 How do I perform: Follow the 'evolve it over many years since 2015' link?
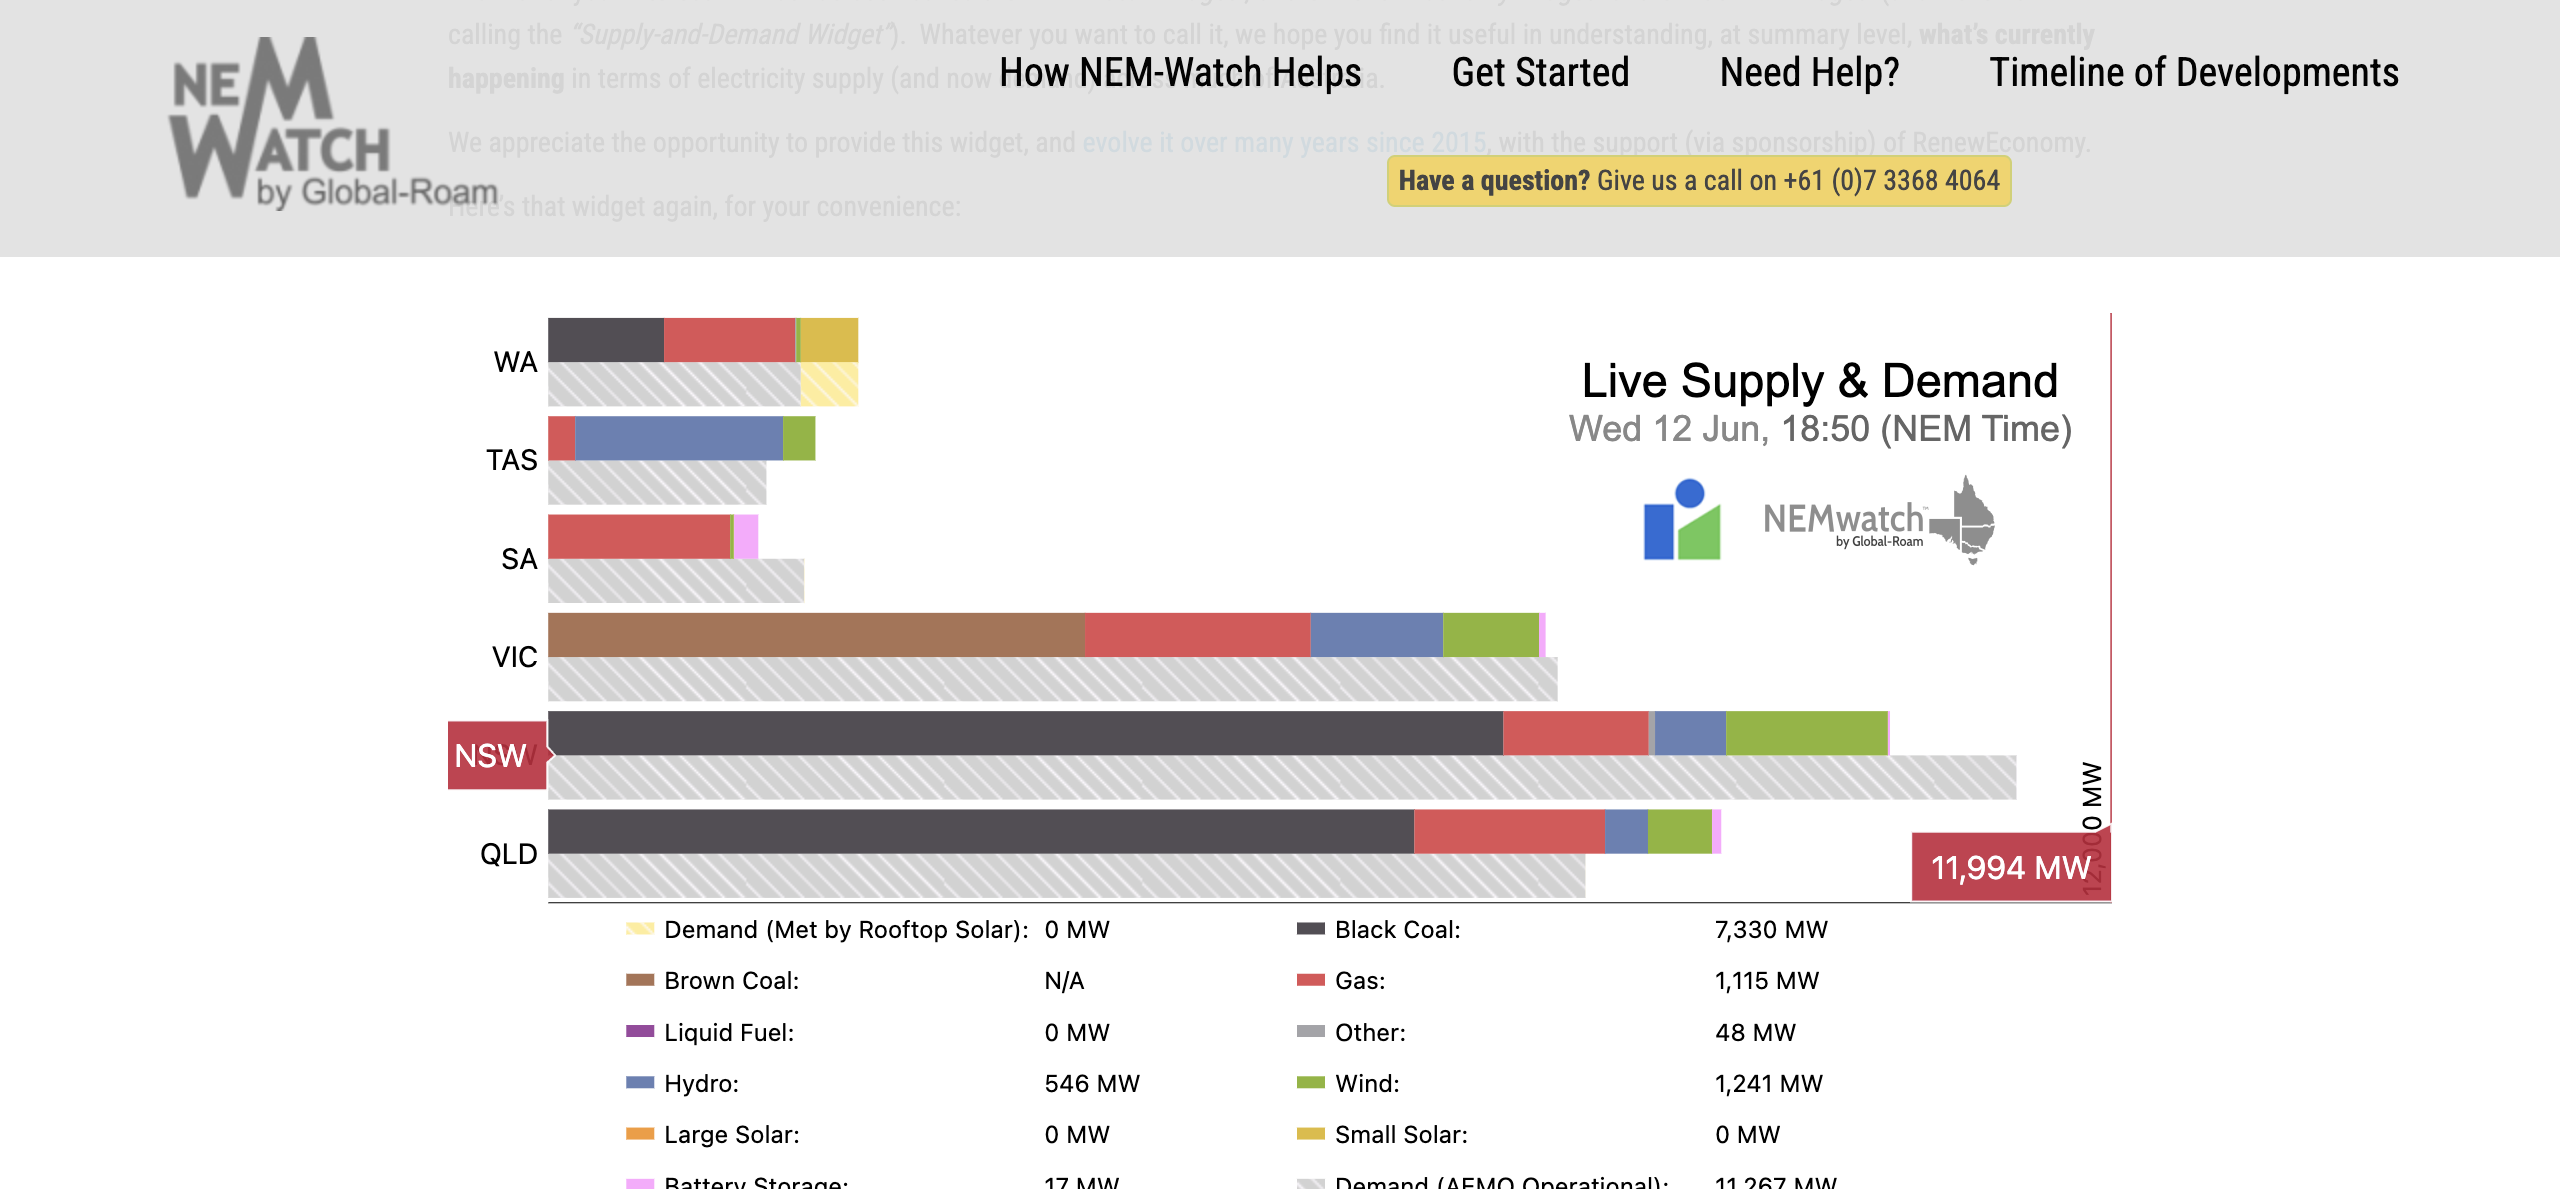[x=1284, y=143]
